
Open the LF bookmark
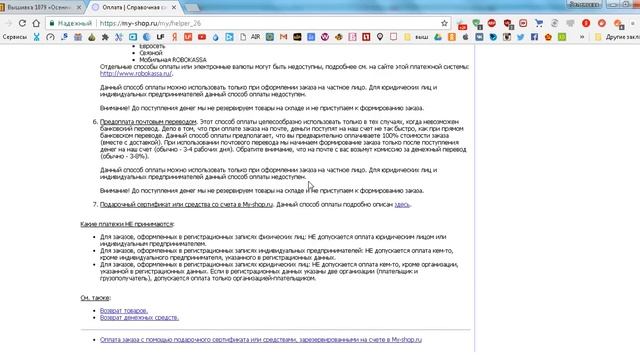pyautogui.click(x=160, y=37)
